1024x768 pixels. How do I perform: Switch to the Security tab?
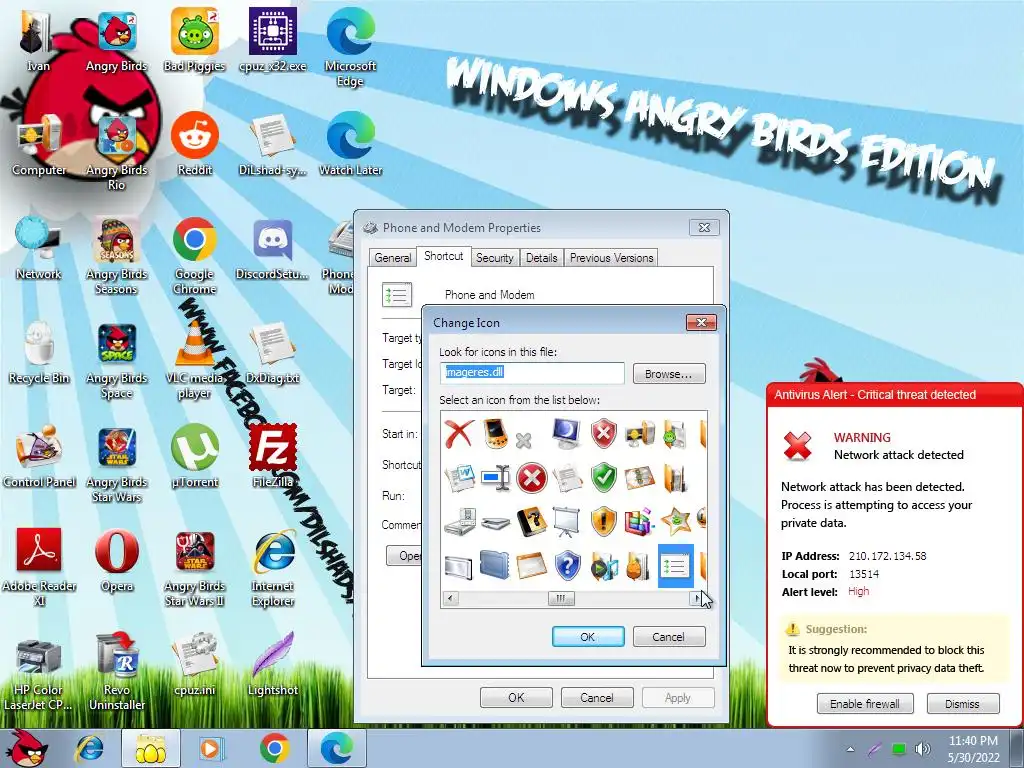(494, 258)
